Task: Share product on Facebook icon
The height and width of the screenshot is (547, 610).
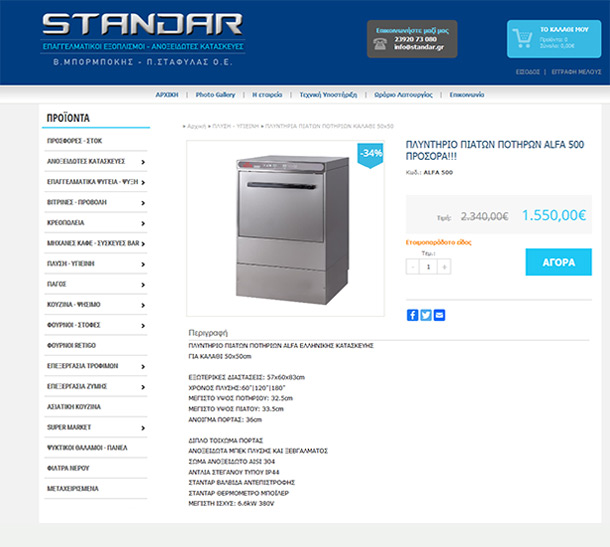Action: tap(412, 315)
